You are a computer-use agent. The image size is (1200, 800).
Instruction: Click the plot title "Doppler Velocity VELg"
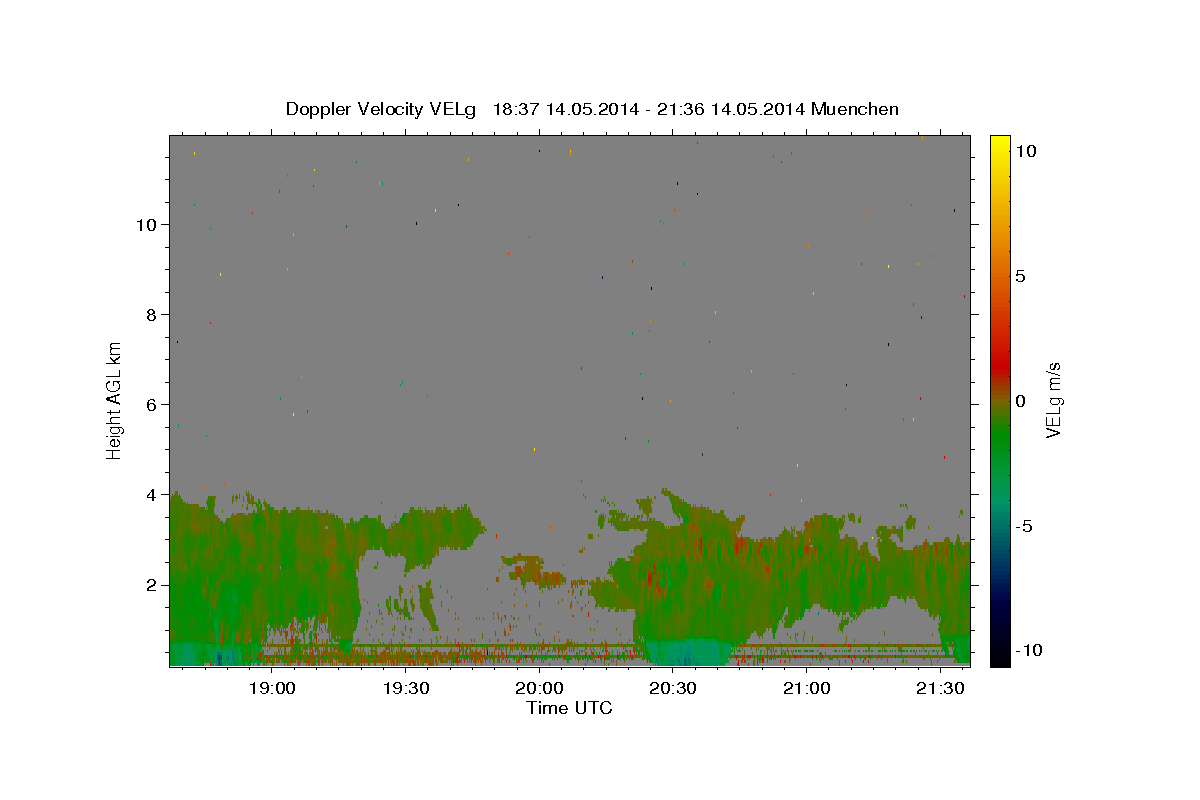383,109
